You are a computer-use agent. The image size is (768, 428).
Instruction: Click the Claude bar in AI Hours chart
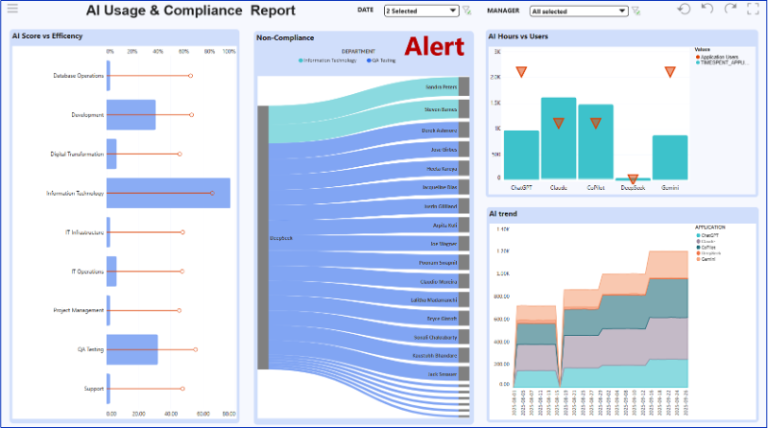pos(558,138)
